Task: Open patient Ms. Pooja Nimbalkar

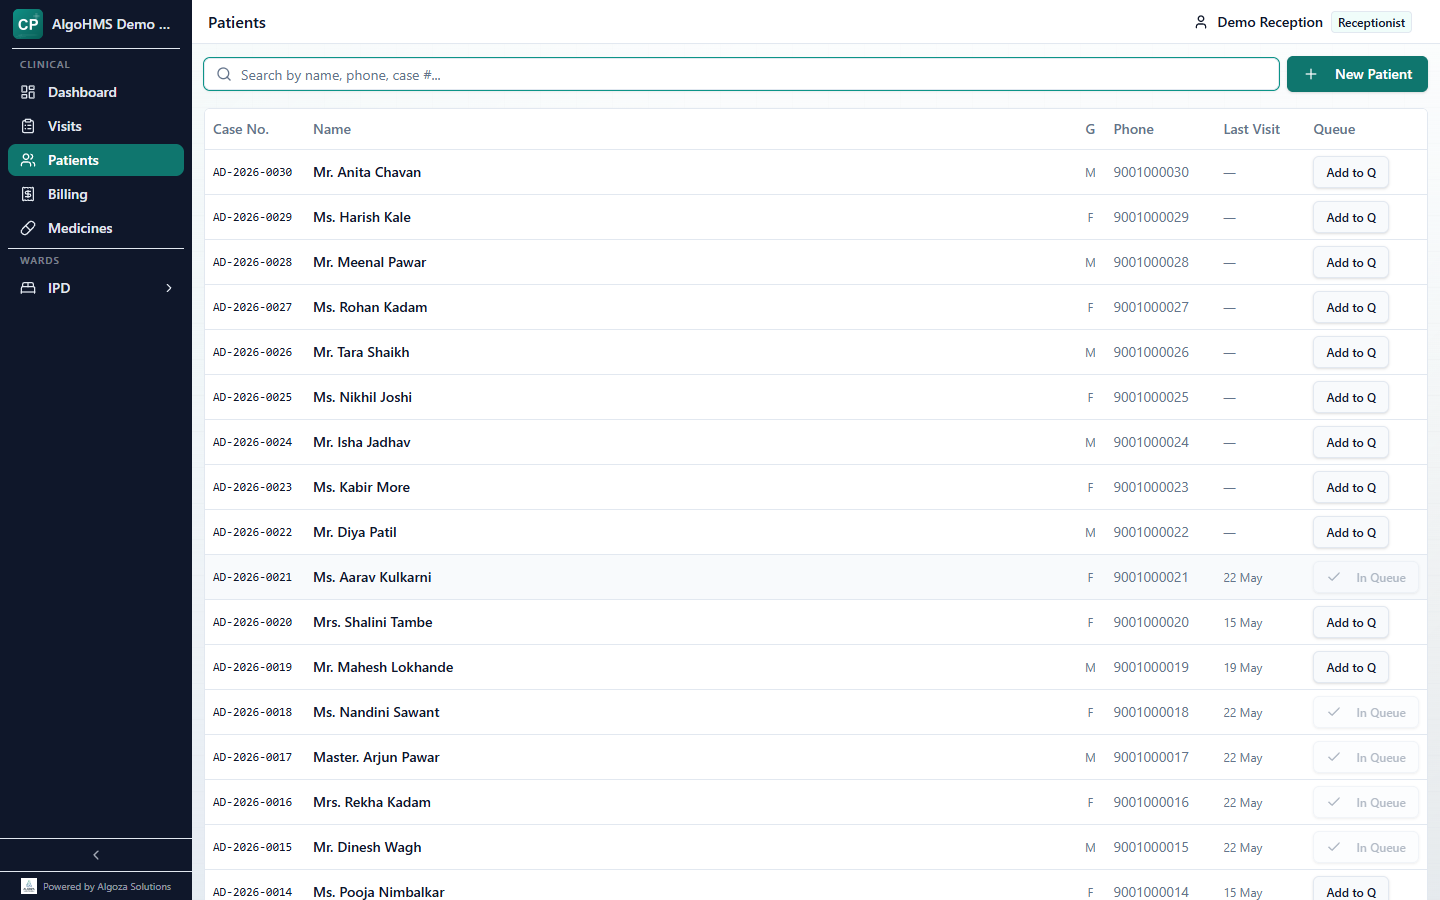Action: [379, 891]
